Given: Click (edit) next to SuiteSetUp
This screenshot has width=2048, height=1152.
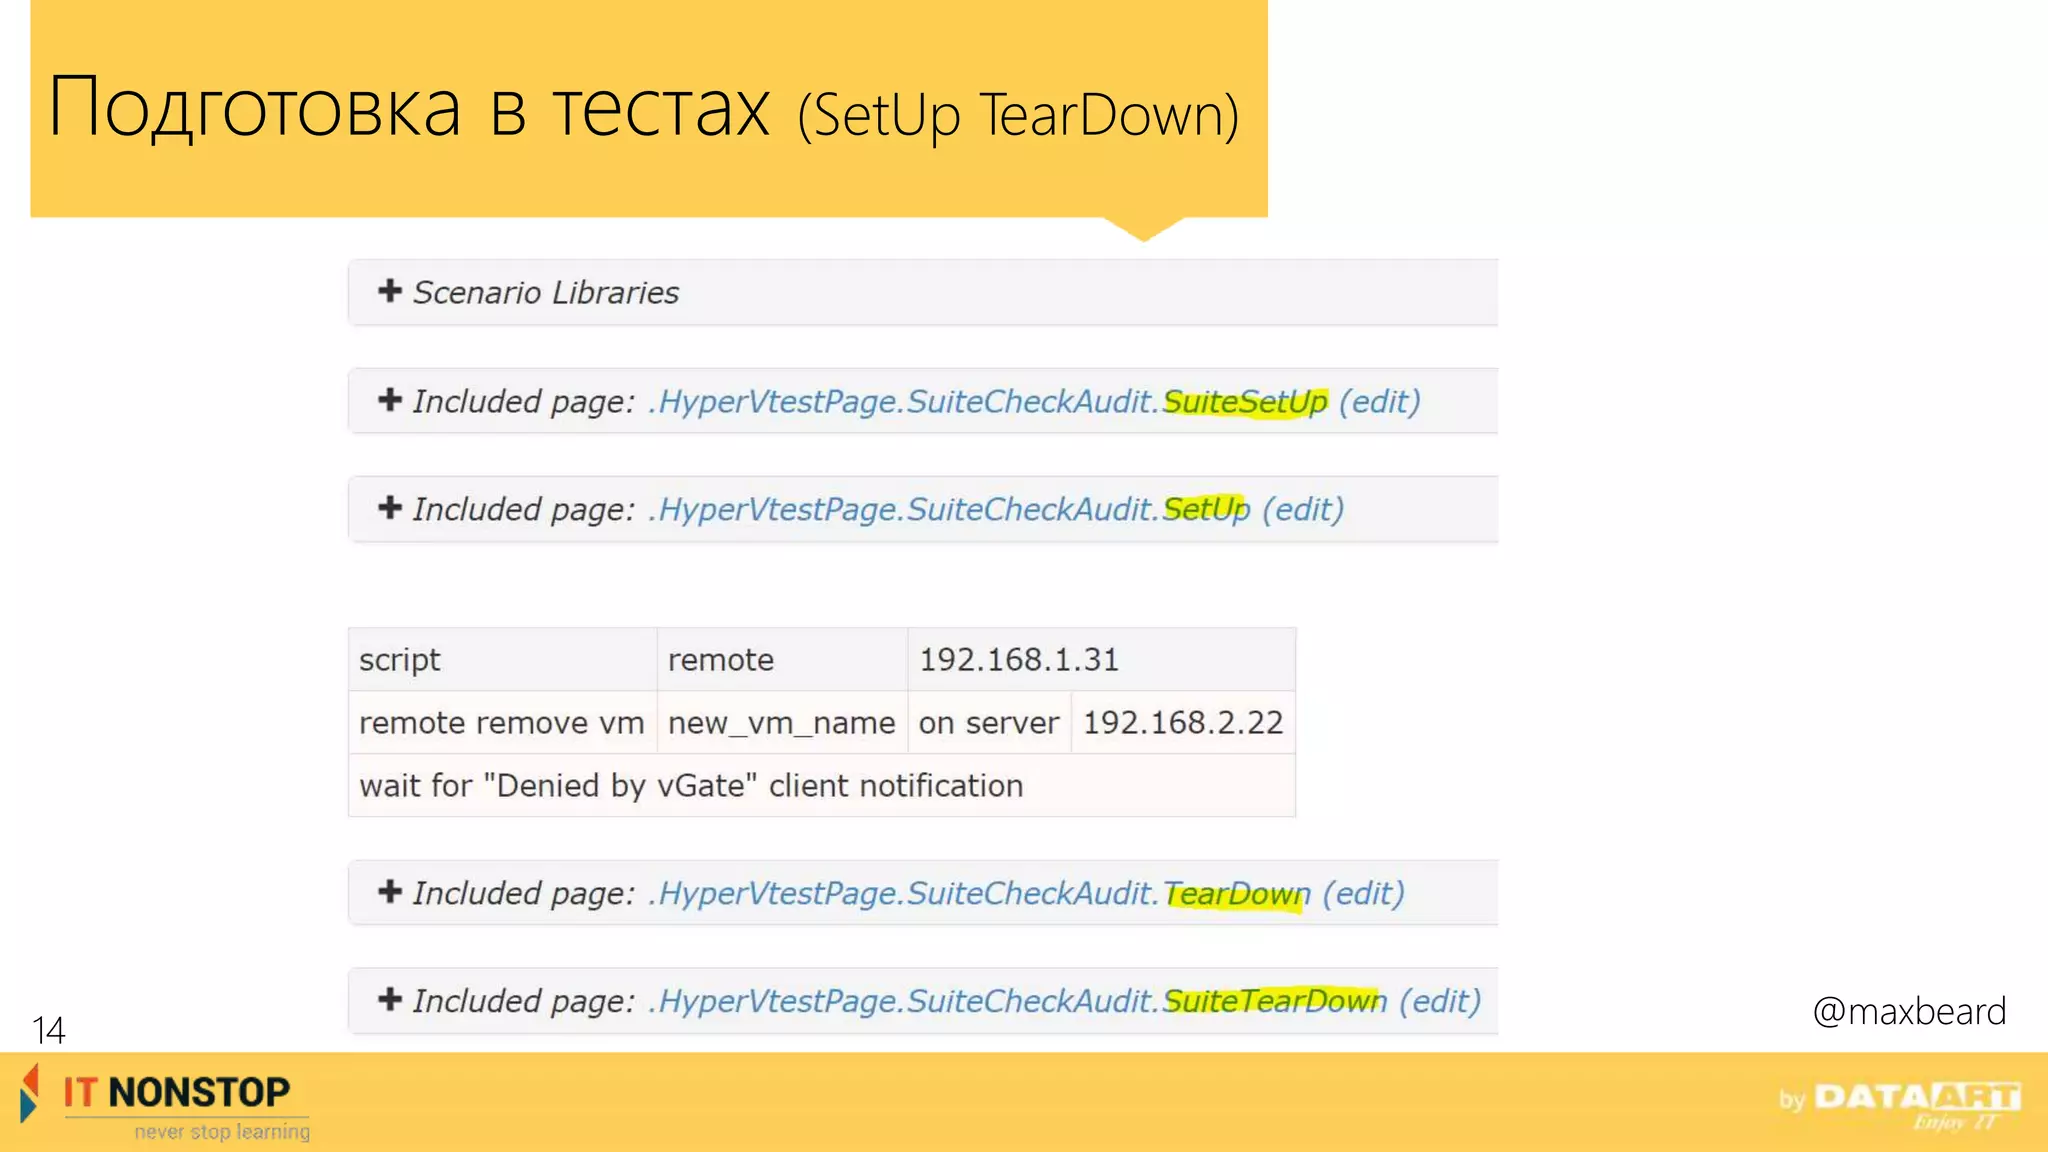Looking at the screenshot, I should [1380, 401].
